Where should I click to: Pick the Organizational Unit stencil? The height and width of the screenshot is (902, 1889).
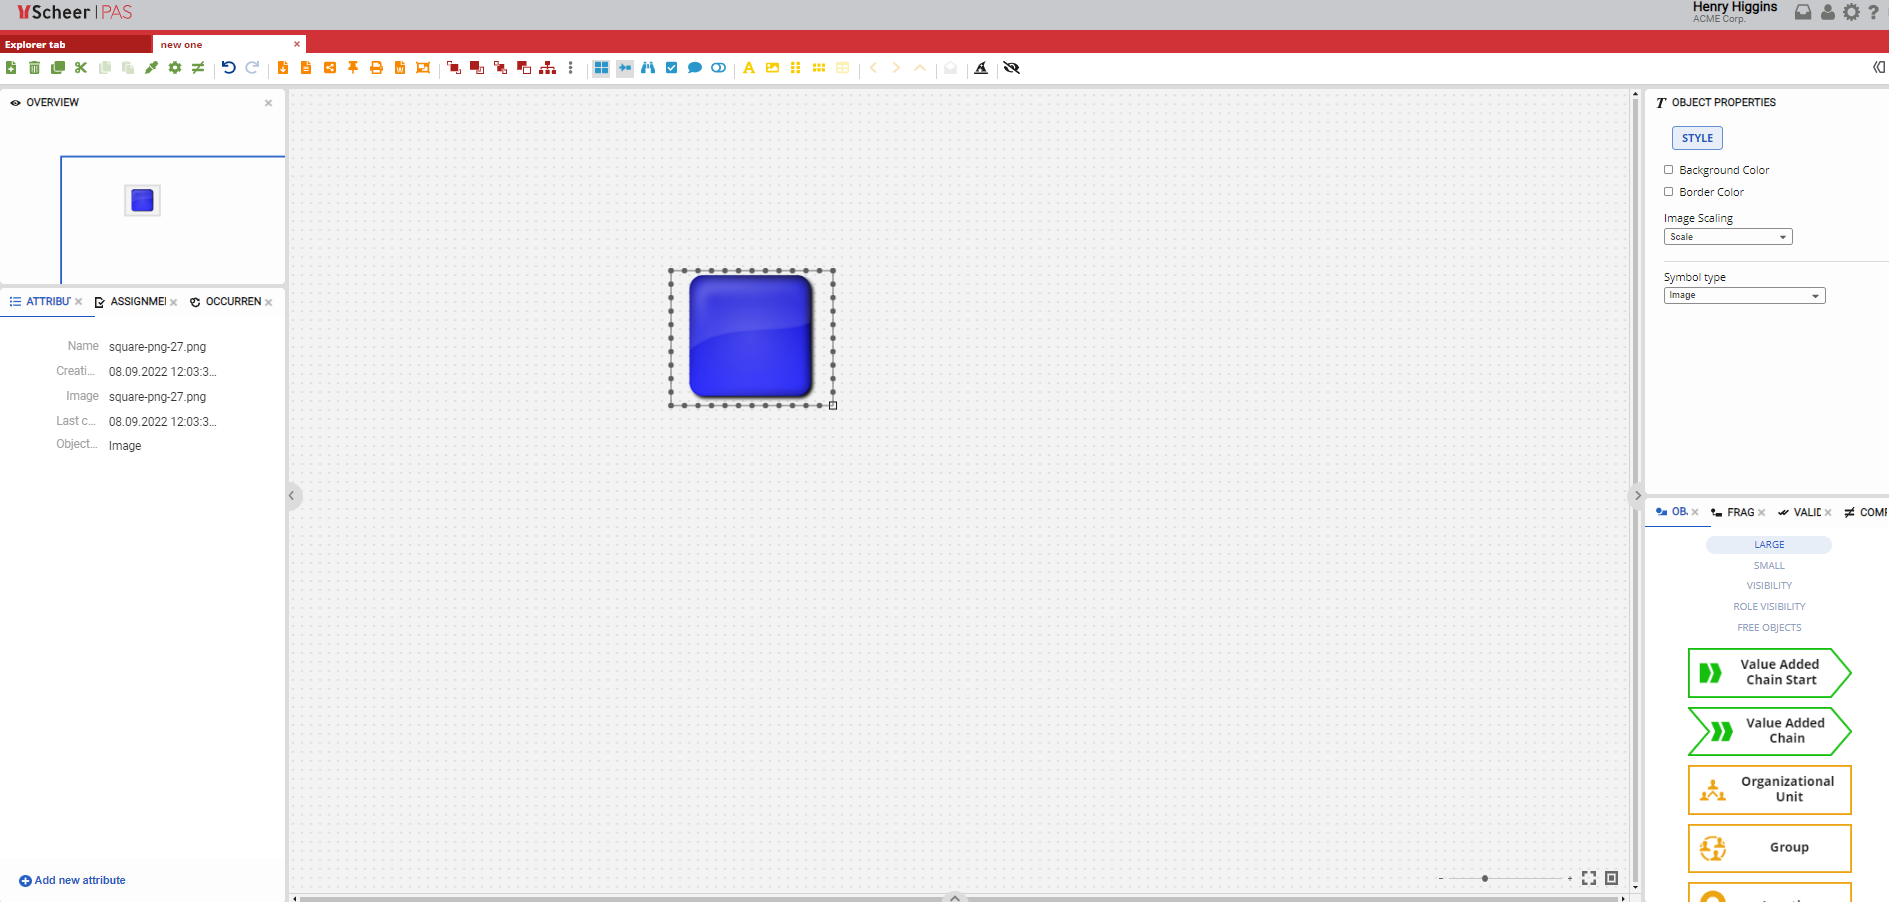point(1770,790)
